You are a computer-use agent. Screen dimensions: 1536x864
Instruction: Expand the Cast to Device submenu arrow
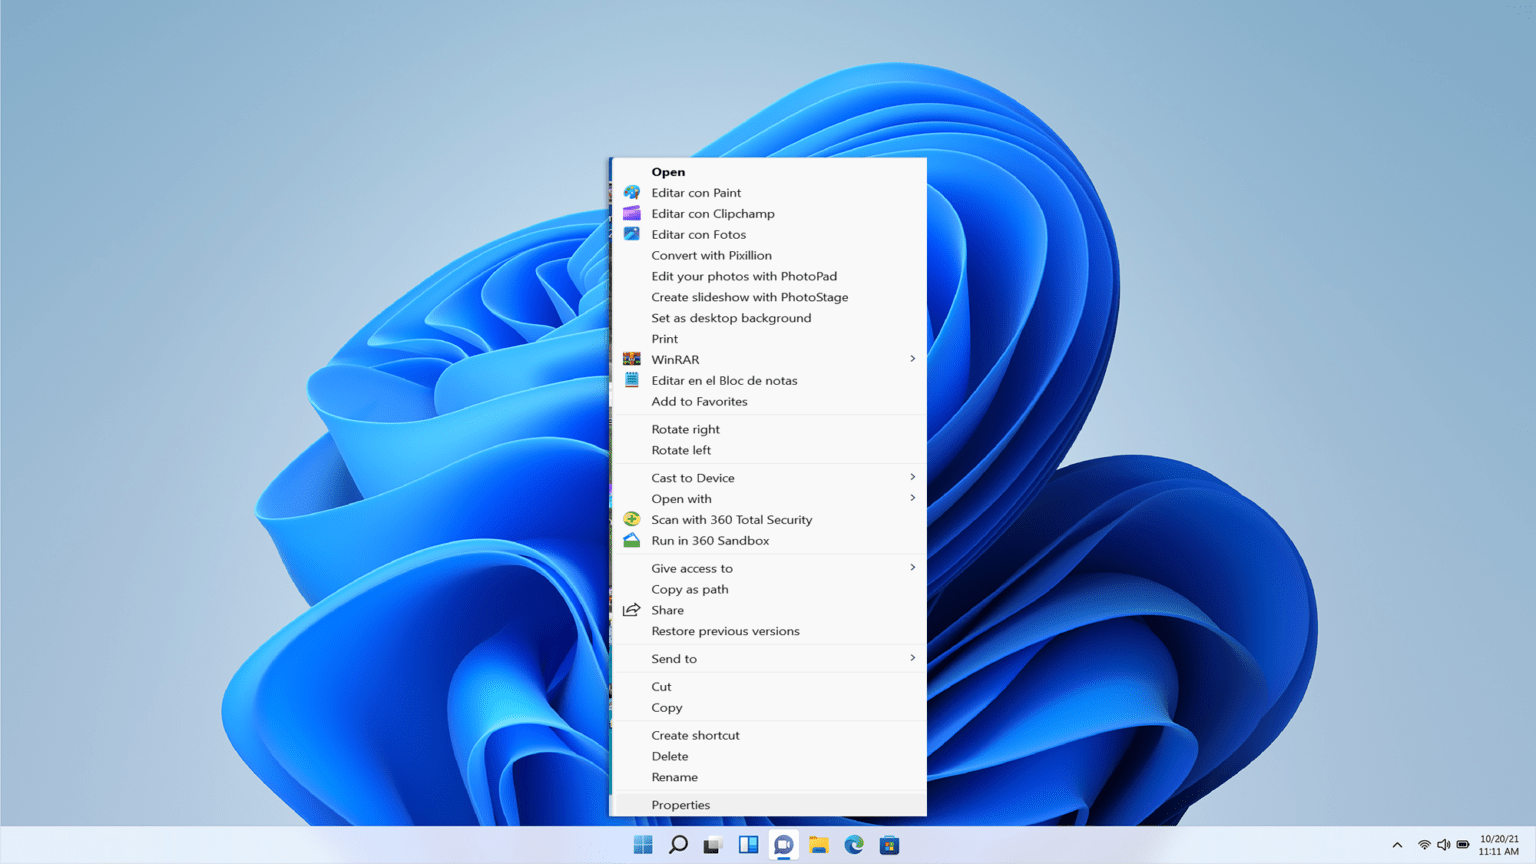912,477
